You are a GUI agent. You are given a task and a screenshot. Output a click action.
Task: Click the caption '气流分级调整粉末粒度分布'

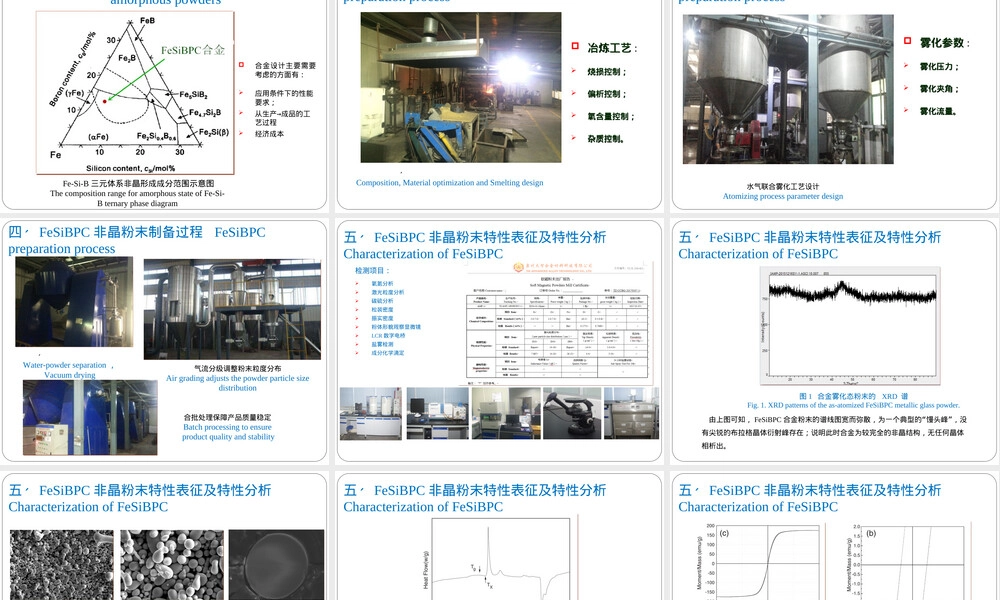tap(237, 369)
